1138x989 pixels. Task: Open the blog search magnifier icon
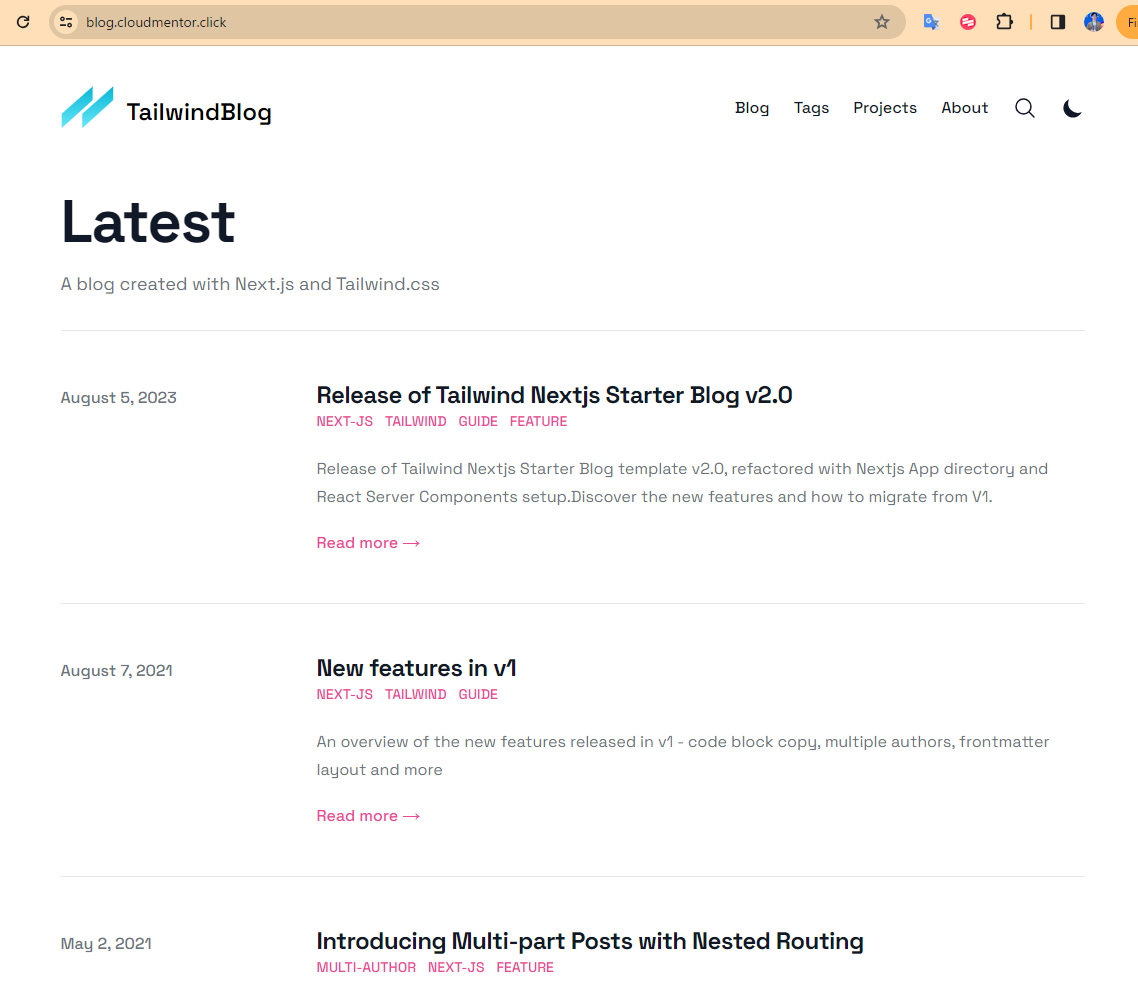pyautogui.click(x=1025, y=108)
